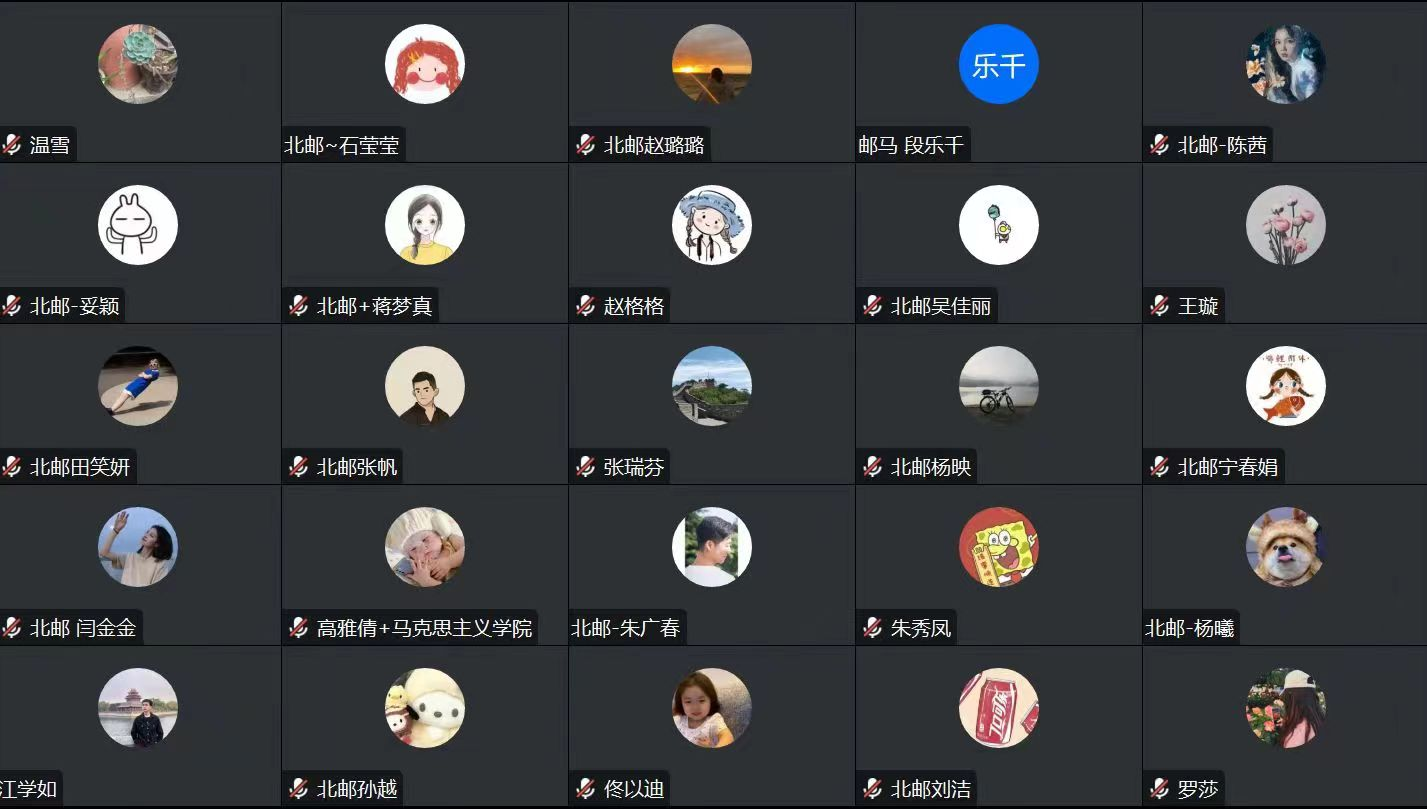Click muted mic icon next to 北邮+蒋梦真
The width and height of the screenshot is (1427, 809).
pyautogui.click(x=299, y=306)
